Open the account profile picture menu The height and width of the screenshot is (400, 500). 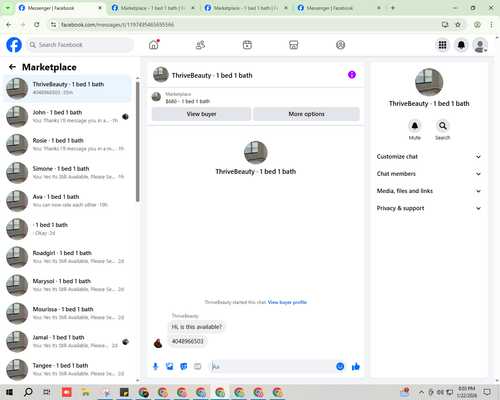point(480,45)
